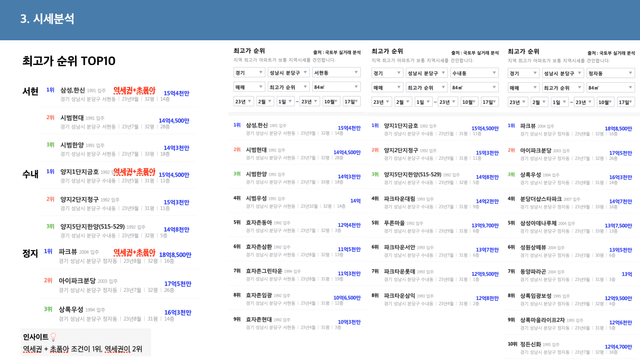Viewport: 640px width, 360px height.
Task: Select the 8위 파크타운삼익 listing
Action: [435, 299]
